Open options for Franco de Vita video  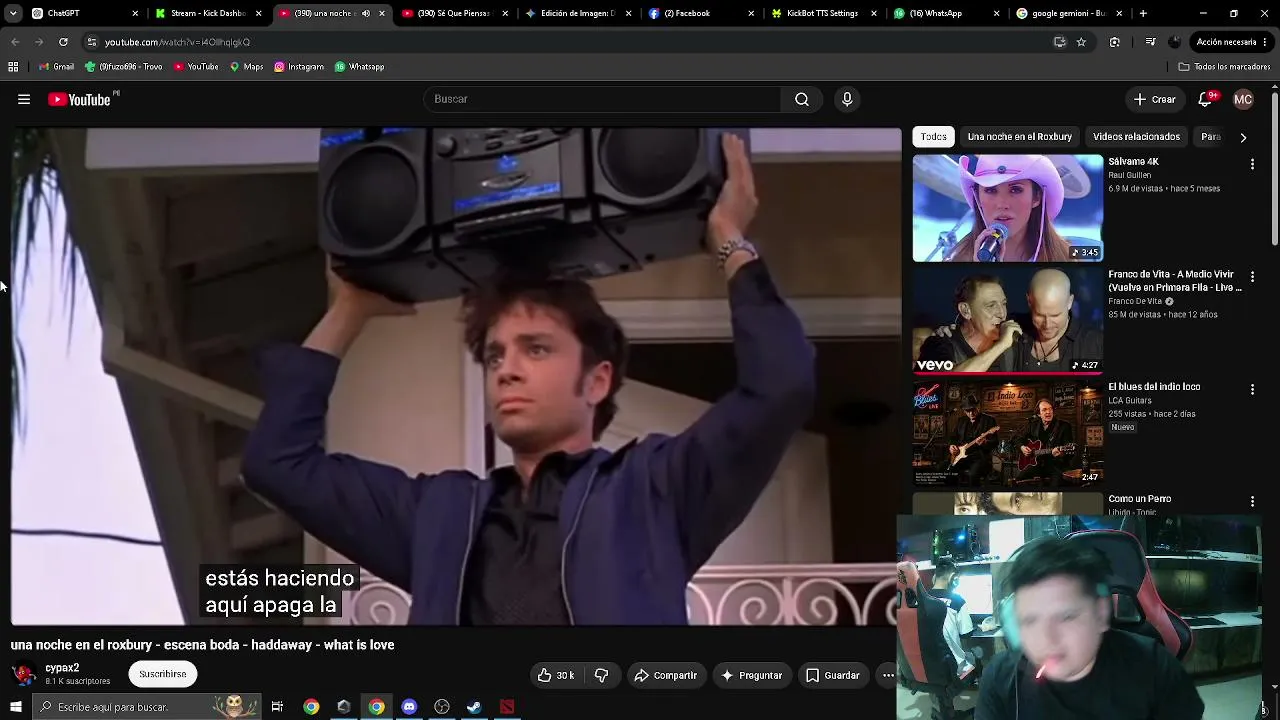(1252, 277)
